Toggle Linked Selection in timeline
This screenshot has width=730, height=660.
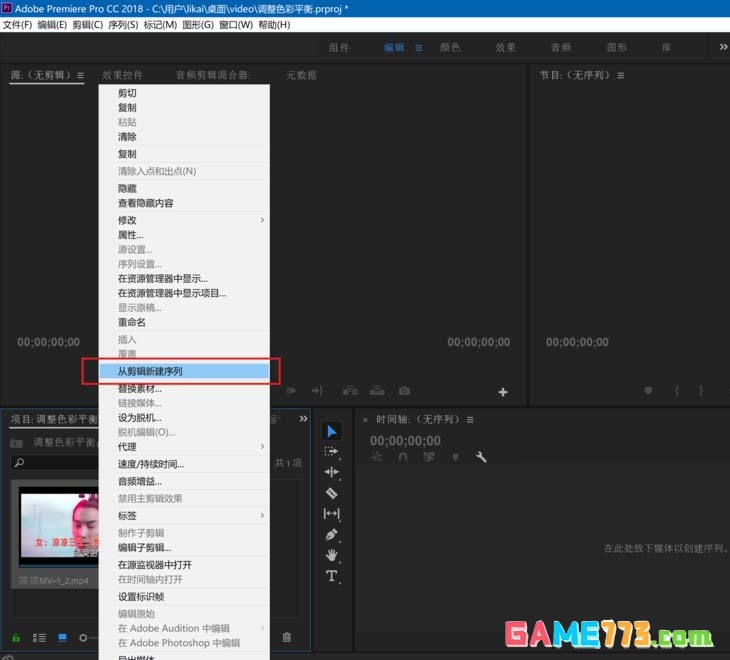click(x=429, y=457)
